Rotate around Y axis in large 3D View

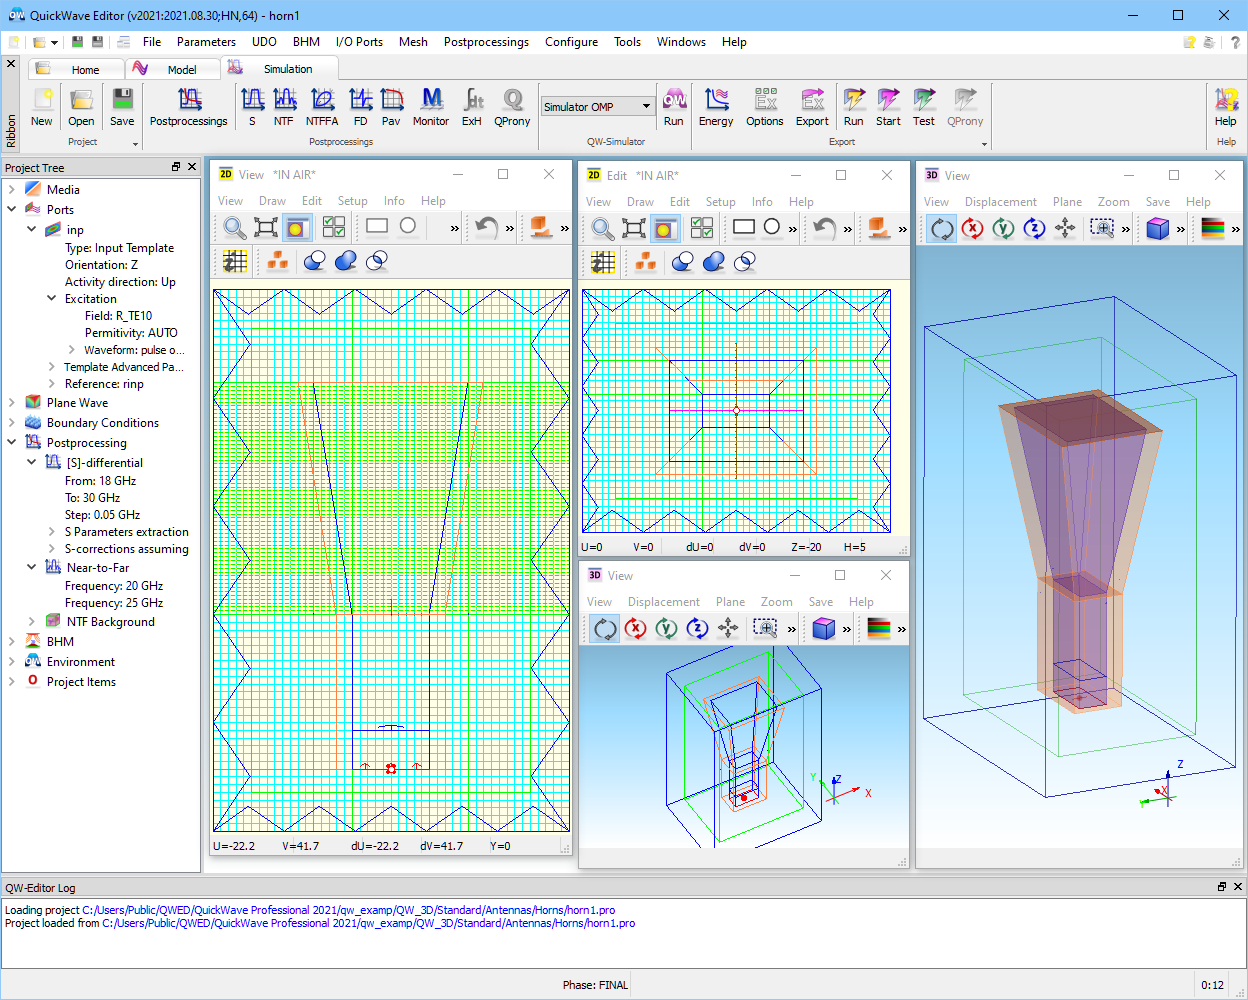[1004, 228]
